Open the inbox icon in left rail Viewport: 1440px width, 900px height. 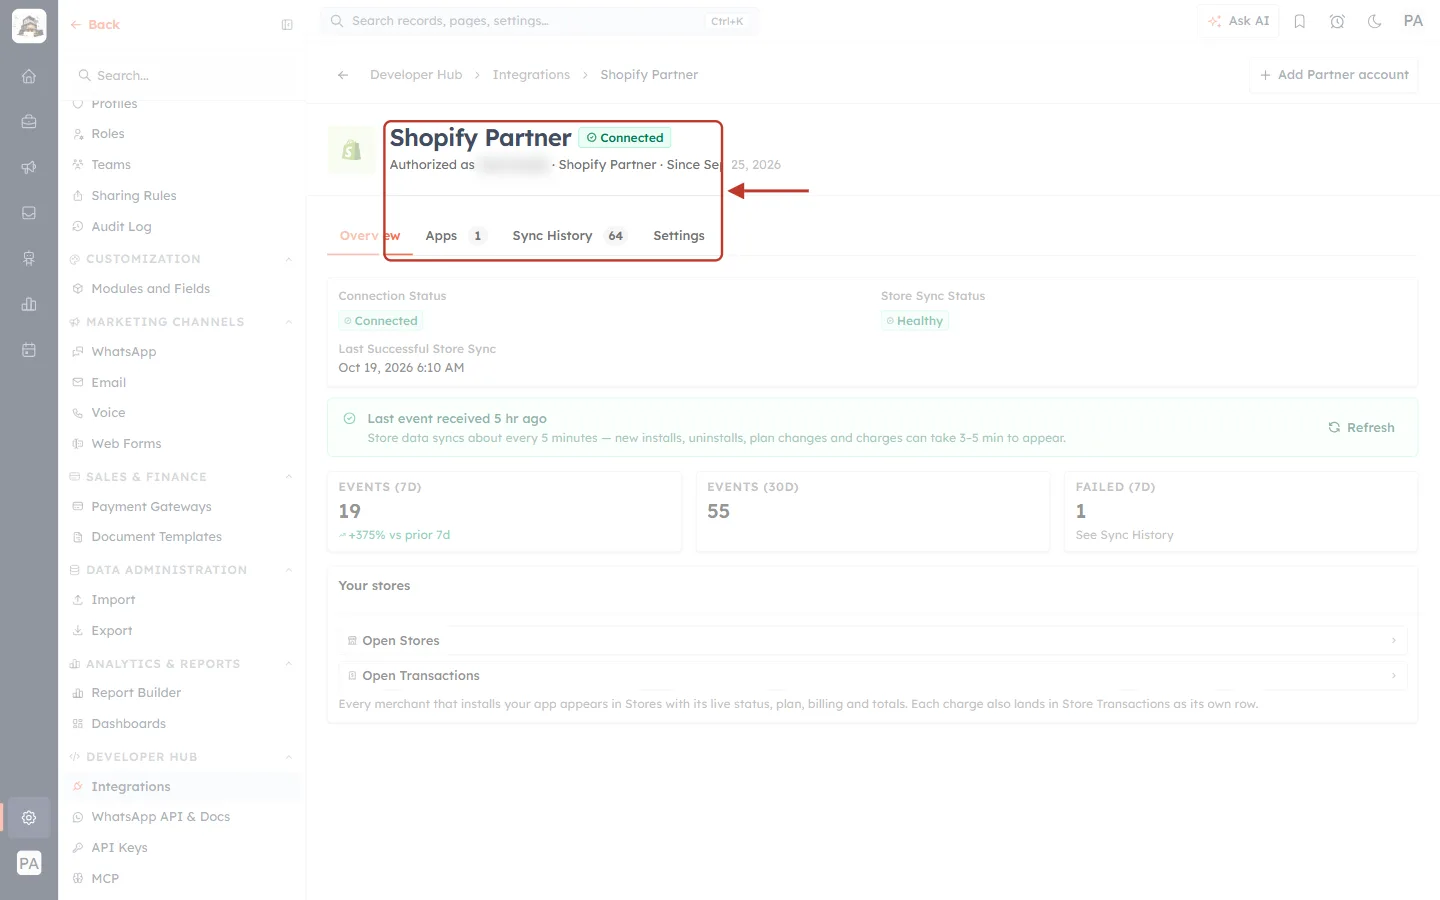[x=29, y=213]
